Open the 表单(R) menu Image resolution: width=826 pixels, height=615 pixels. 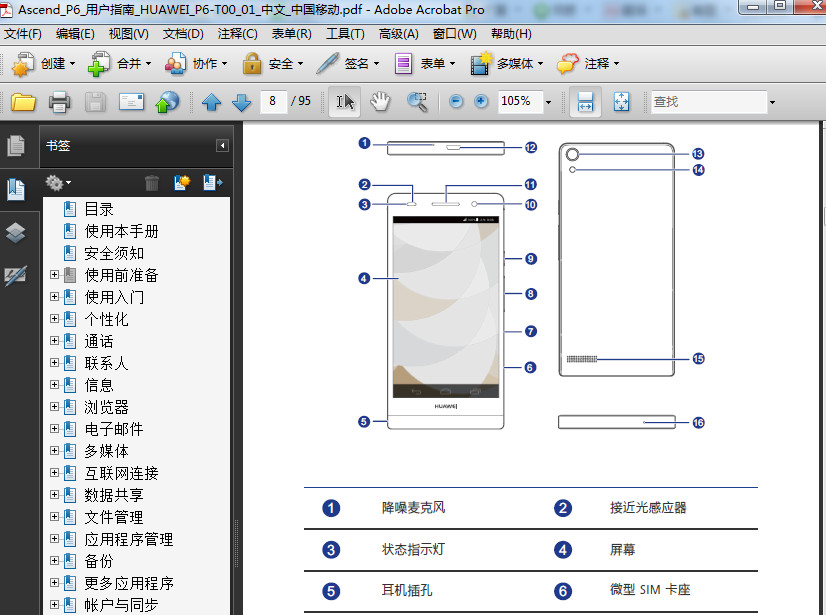[291, 34]
